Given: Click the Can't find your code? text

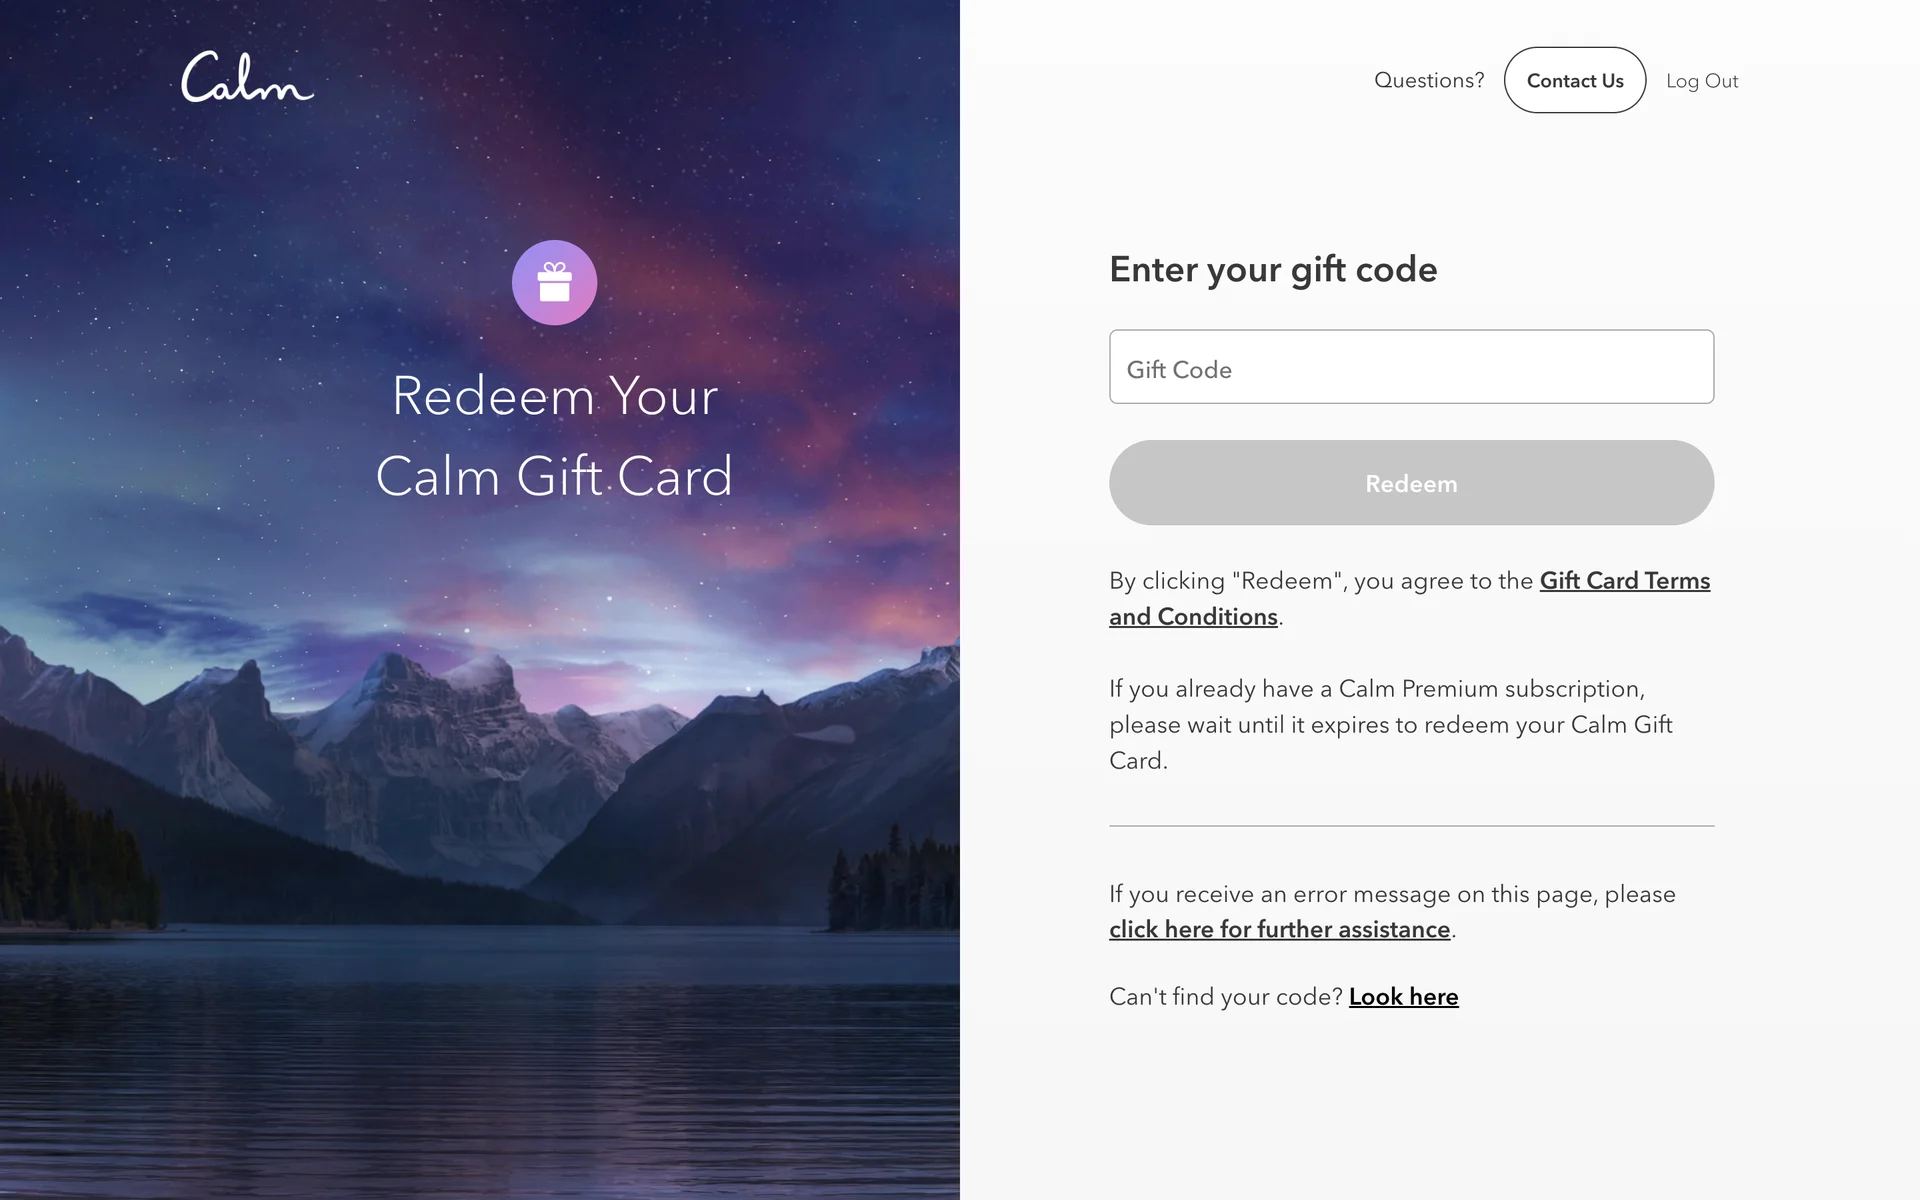Looking at the screenshot, I should [1226, 997].
